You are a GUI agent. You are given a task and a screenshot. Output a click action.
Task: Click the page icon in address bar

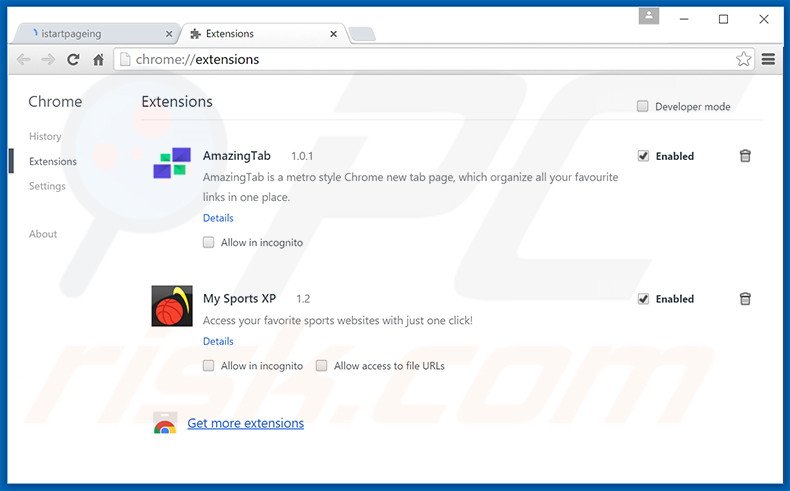125,59
